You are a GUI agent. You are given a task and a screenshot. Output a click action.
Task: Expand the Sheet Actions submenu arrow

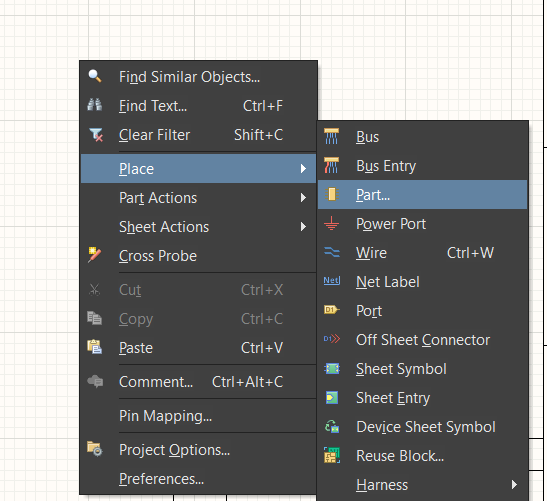pyautogui.click(x=303, y=227)
